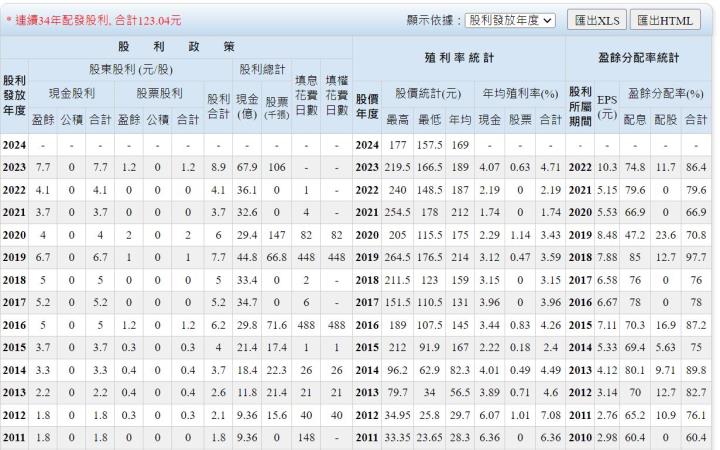The image size is (720, 450).
Task: Click the 106 stock total in the 2023 row
Action: (x=276, y=167)
